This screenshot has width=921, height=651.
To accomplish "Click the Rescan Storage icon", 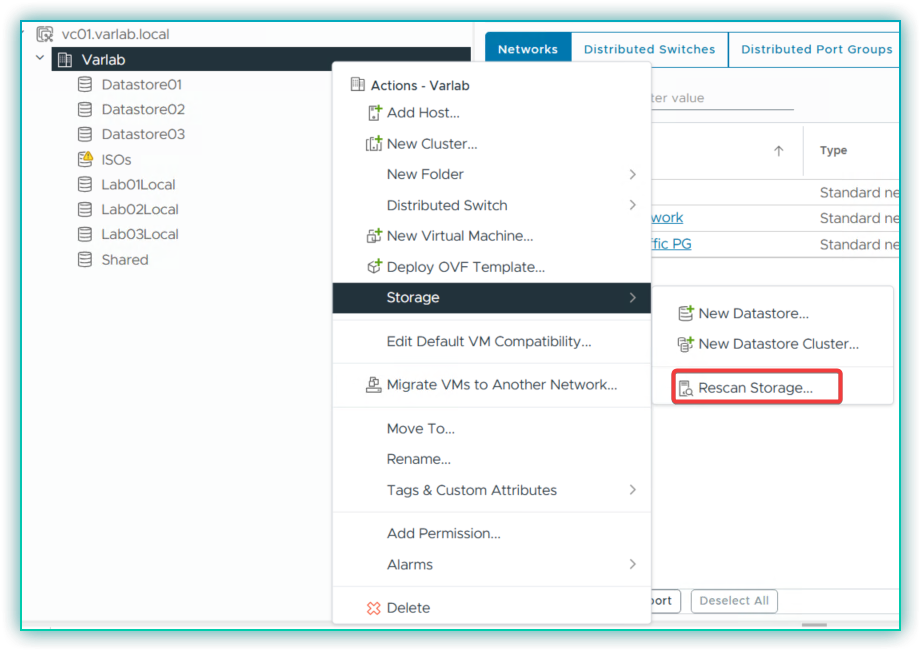I will click(x=685, y=388).
